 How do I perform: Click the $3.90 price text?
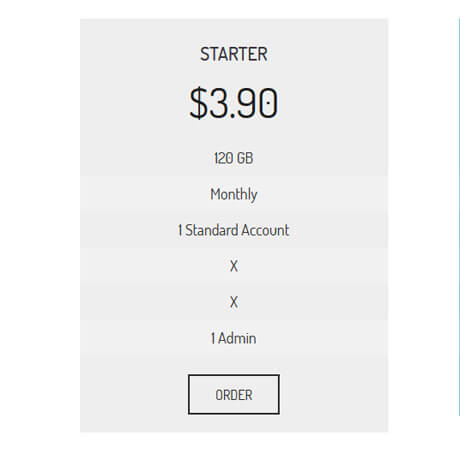[234, 103]
